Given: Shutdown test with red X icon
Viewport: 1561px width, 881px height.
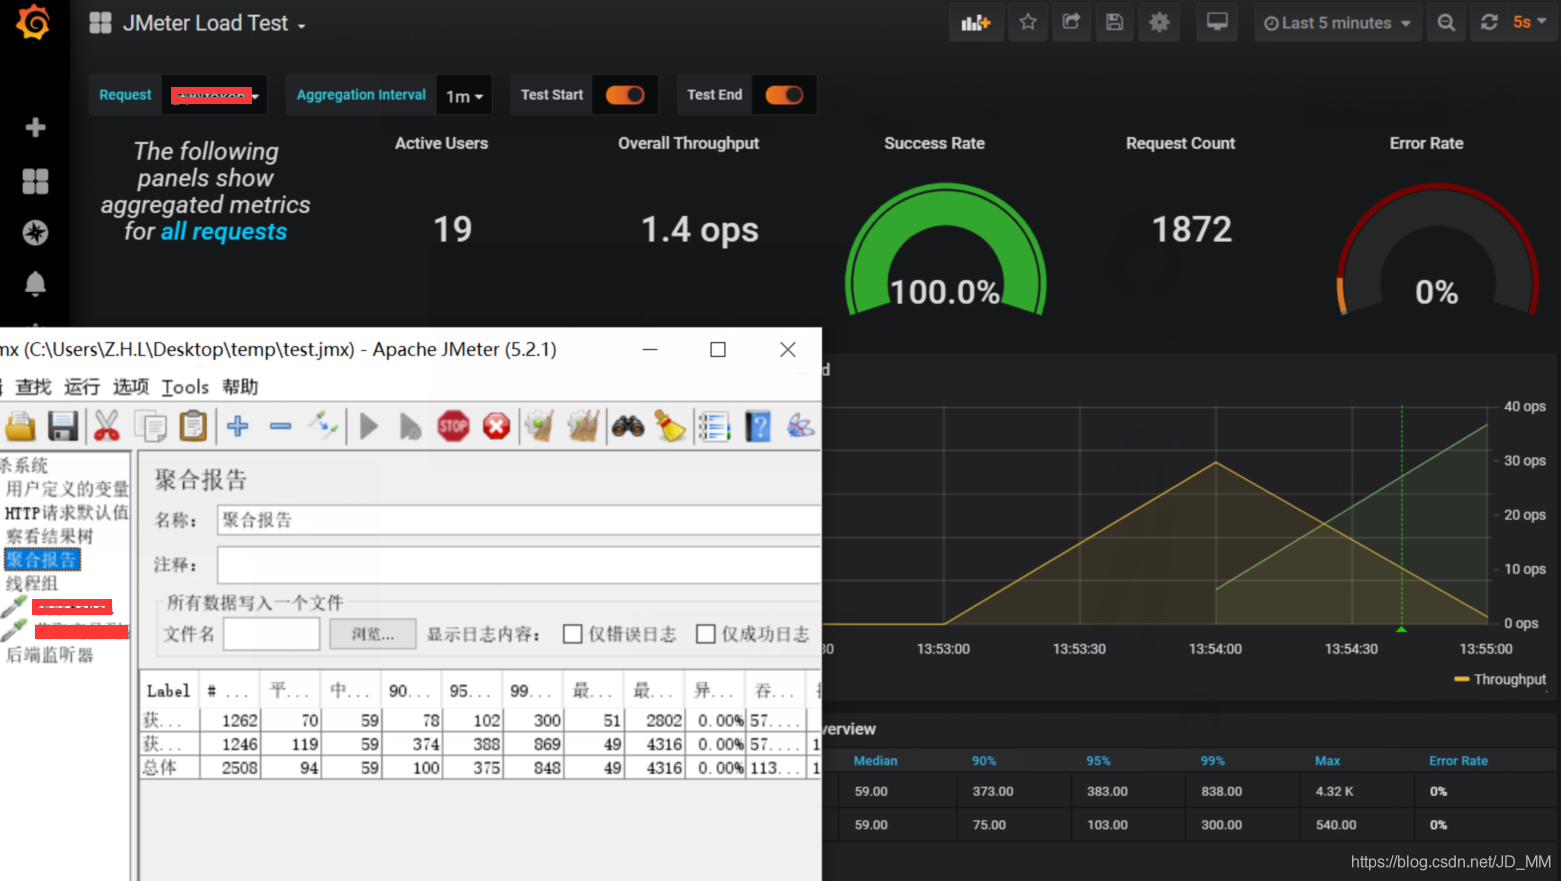Looking at the screenshot, I should [x=497, y=426].
